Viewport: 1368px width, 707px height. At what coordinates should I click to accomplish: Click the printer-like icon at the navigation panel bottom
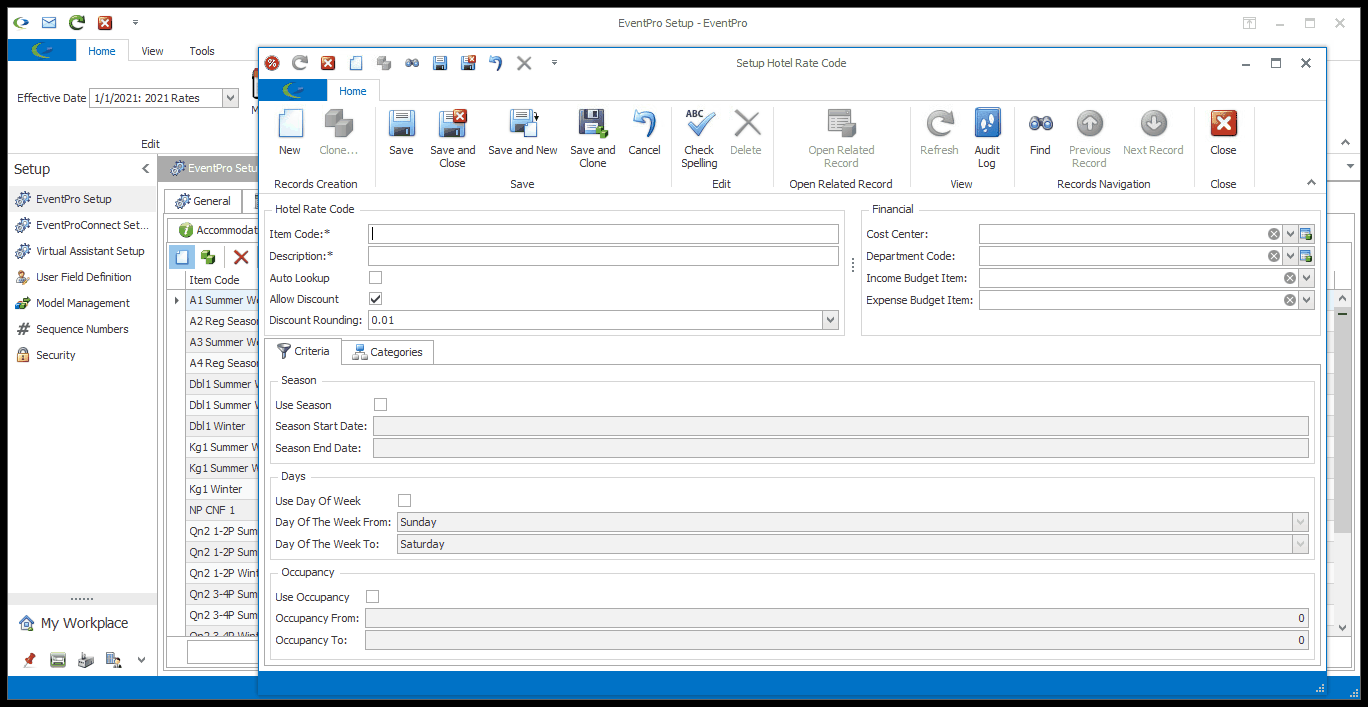58,660
